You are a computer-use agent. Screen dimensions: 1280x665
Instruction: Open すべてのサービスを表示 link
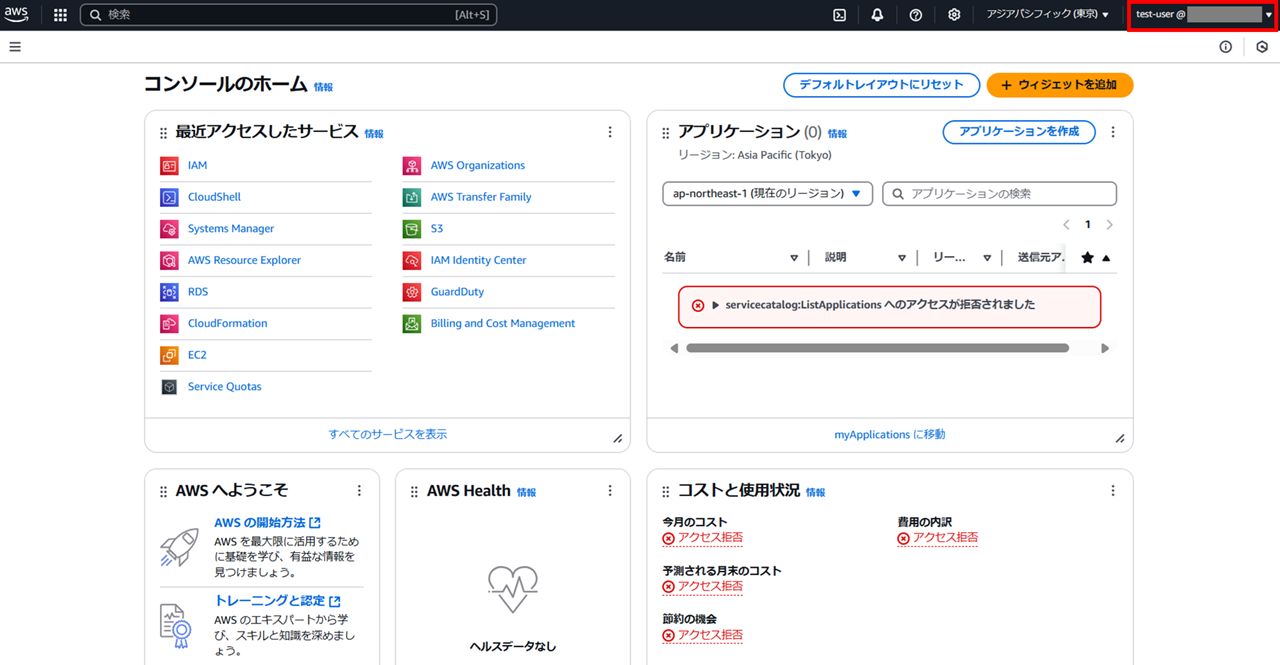[x=388, y=435]
